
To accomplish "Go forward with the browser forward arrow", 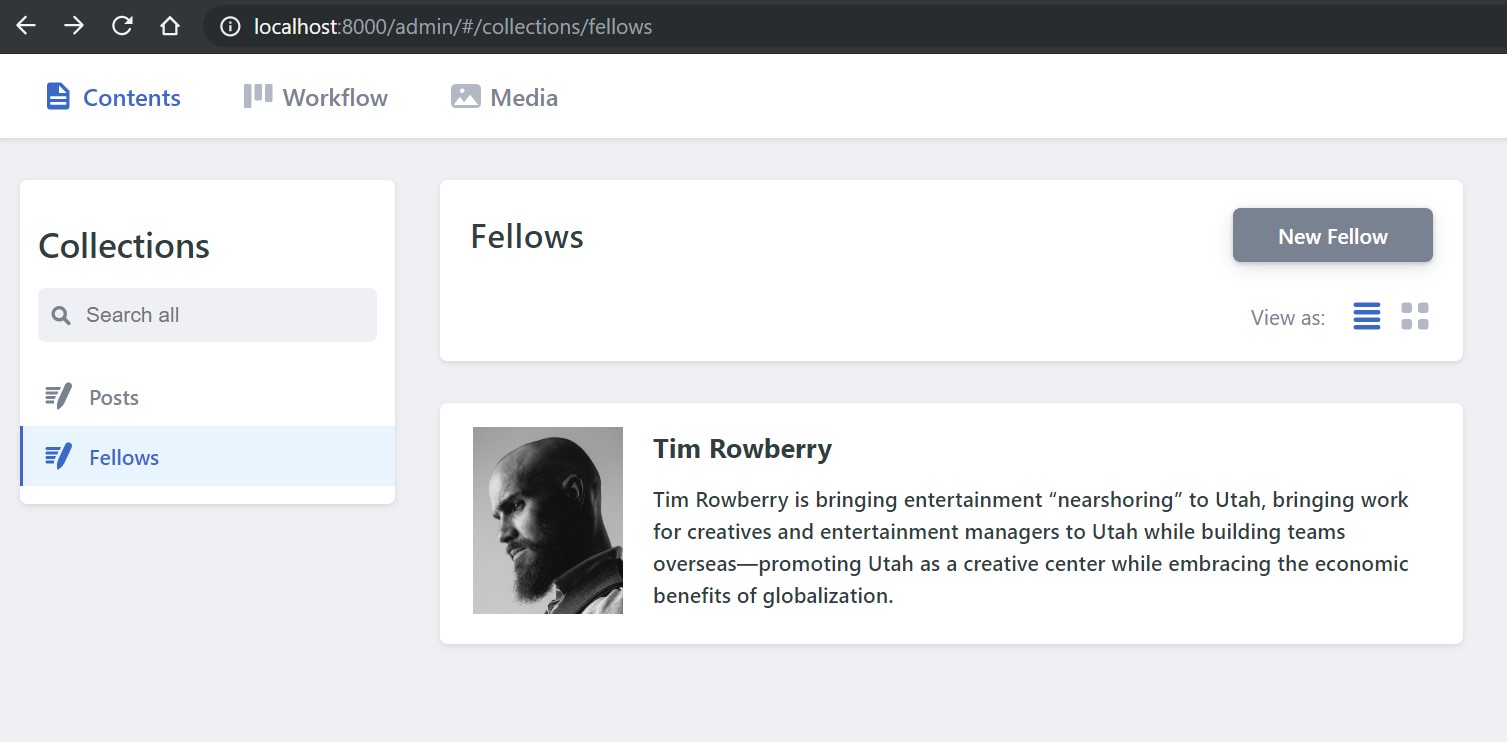I will pyautogui.click(x=74, y=26).
